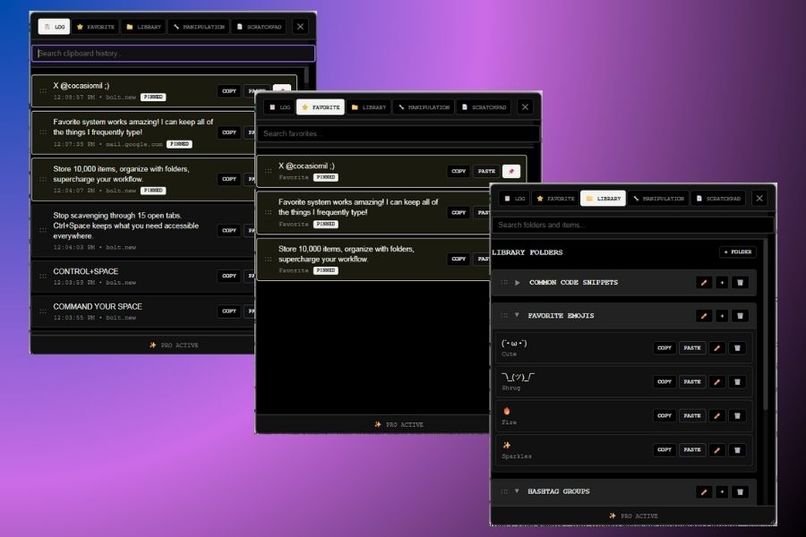Click the Library window's vertical scrollbar
The image size is (806, 537).
coord(766,324)
